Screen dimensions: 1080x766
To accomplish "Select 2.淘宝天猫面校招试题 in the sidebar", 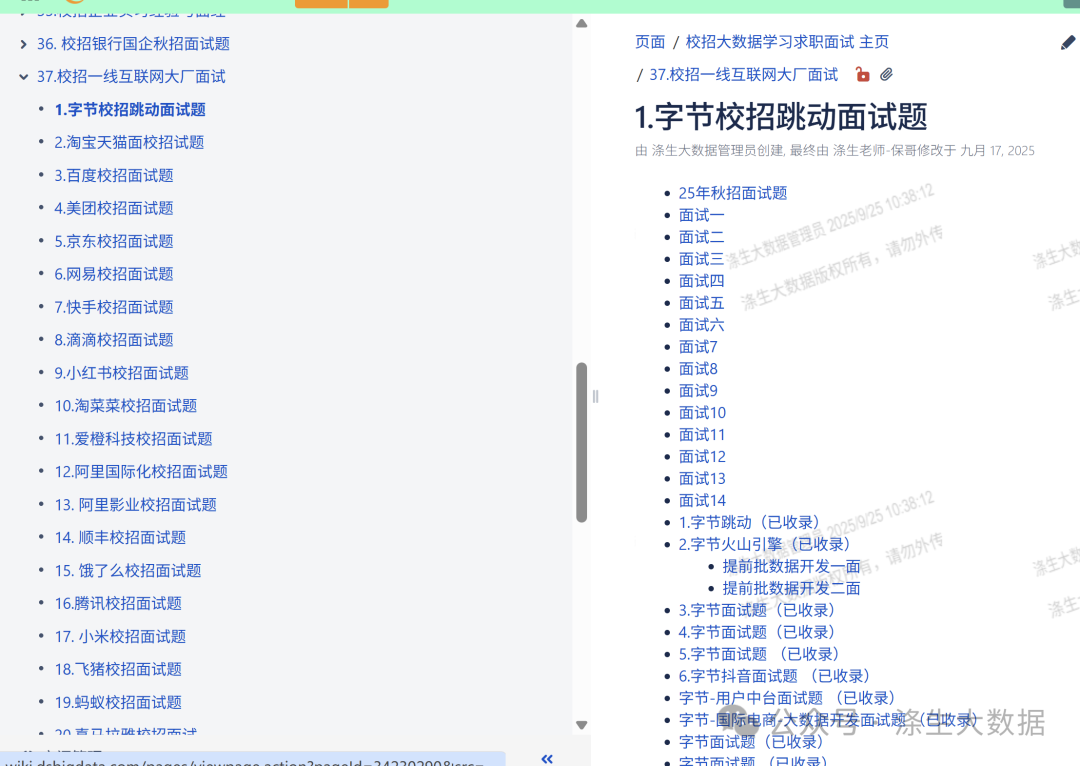I will 129,142.
